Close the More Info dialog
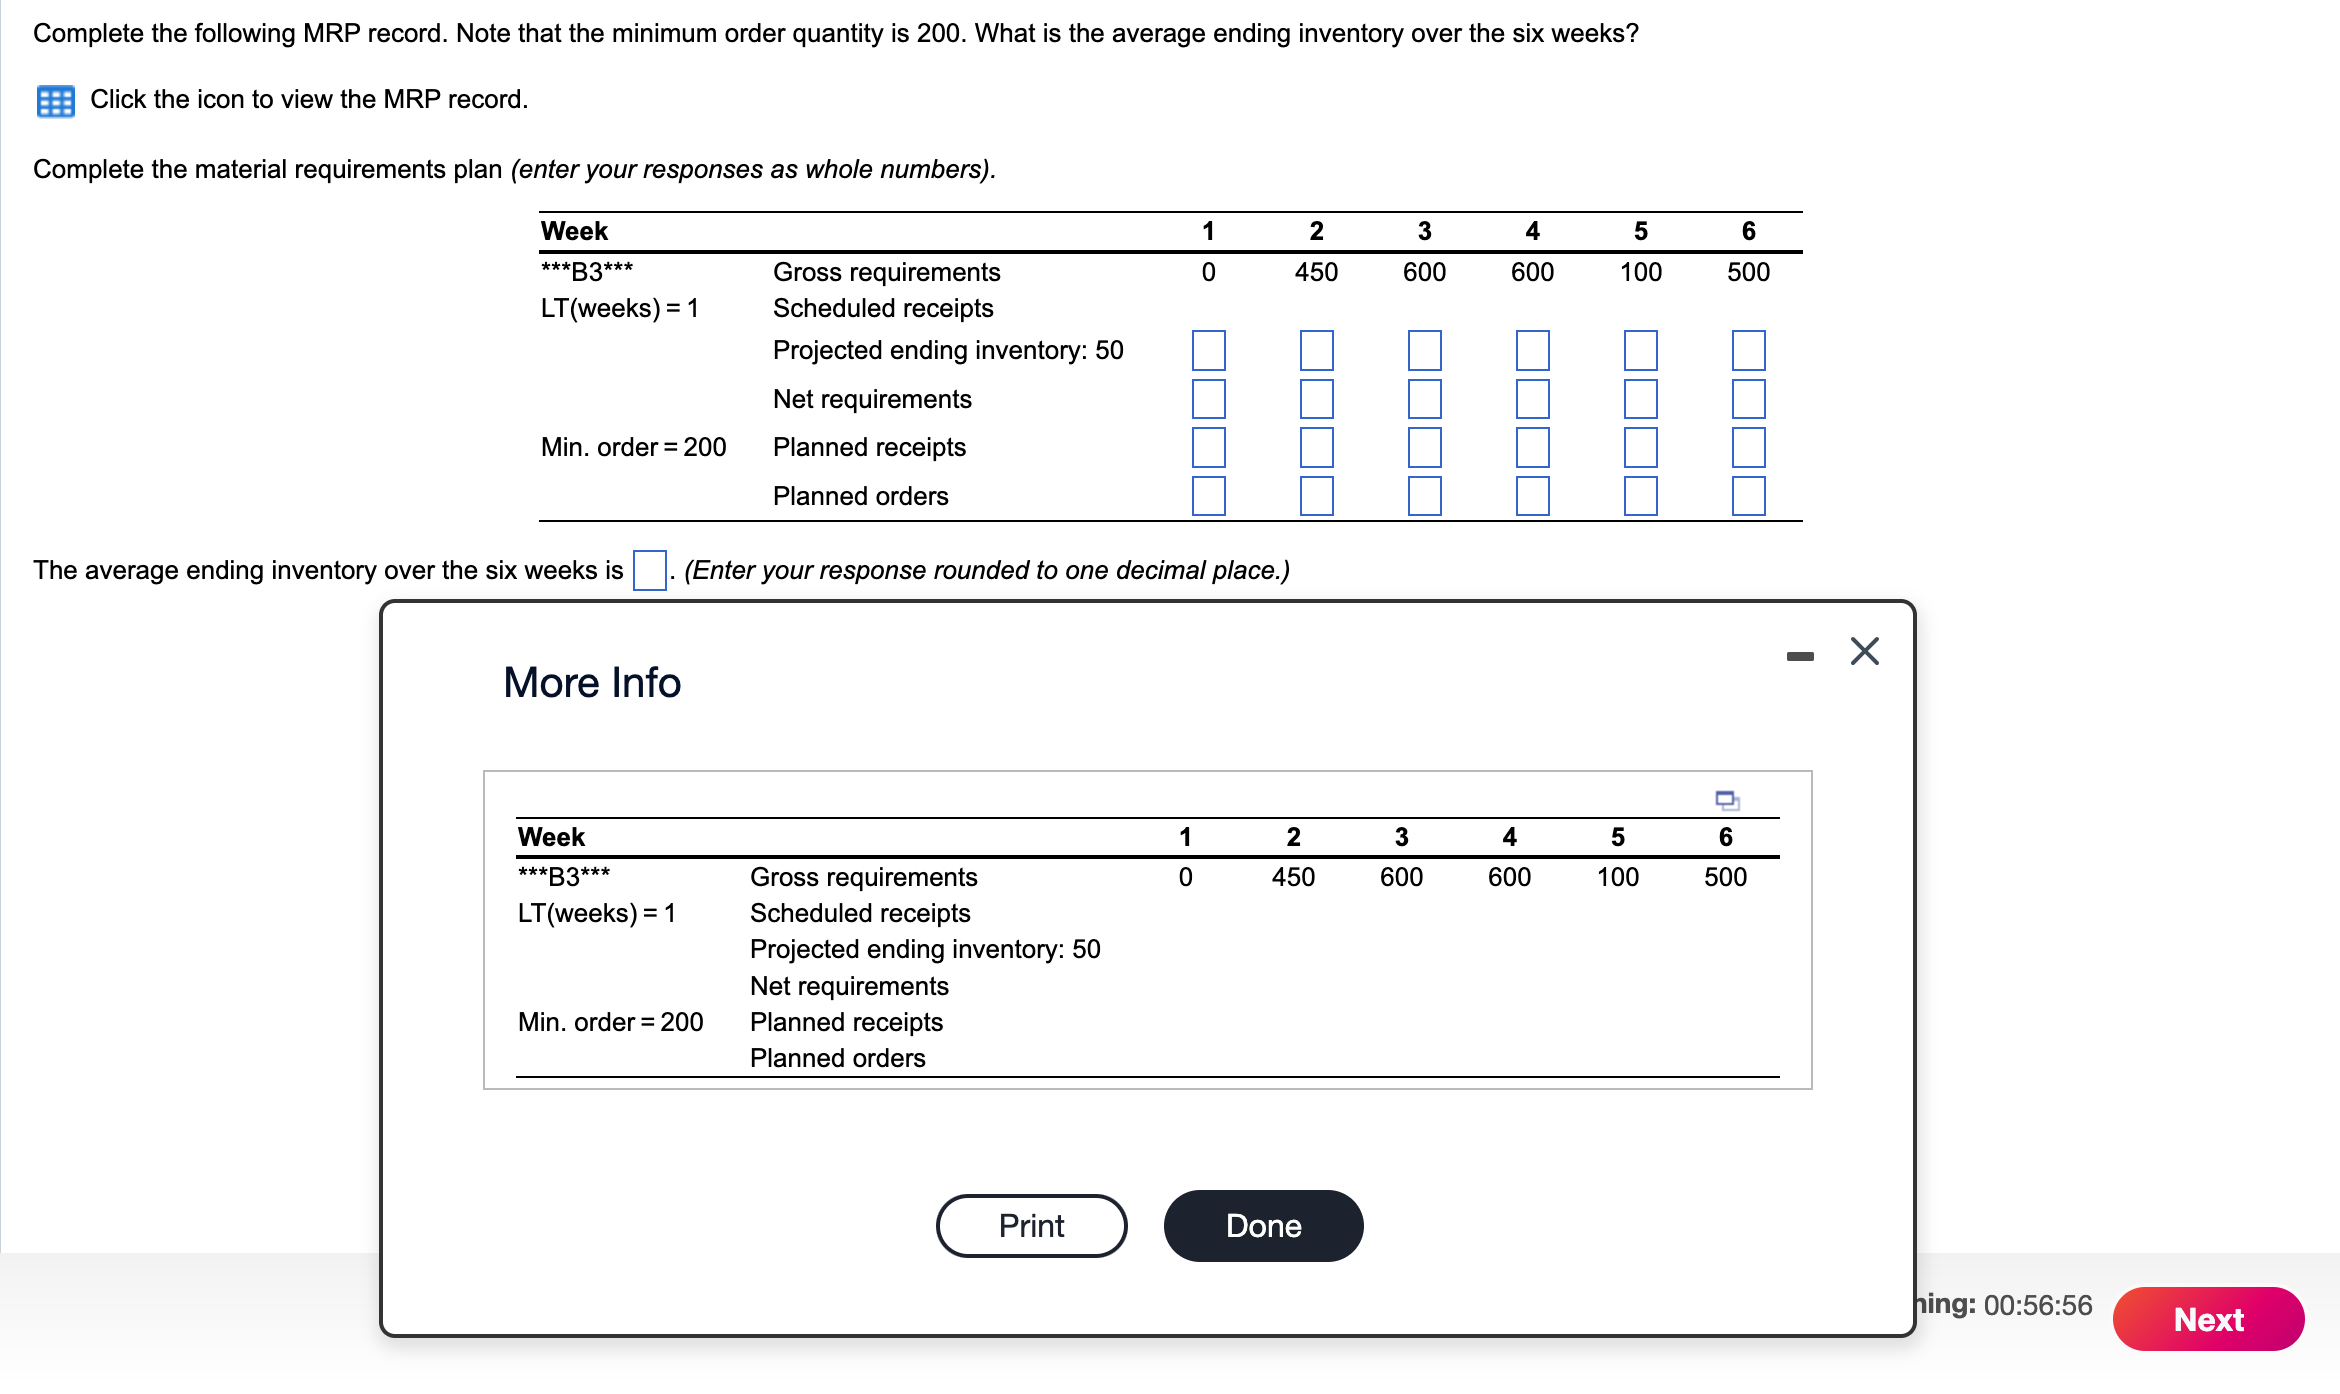 point(1864,652)
